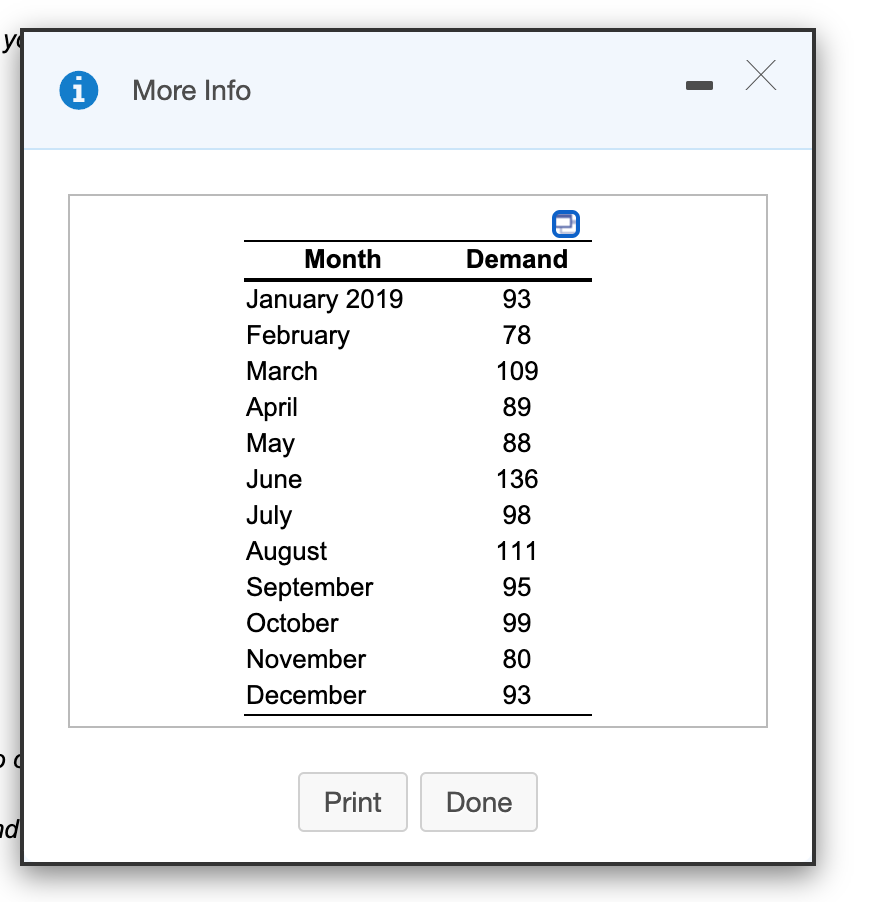Minimize the More Info dialog

click(699, 86)
